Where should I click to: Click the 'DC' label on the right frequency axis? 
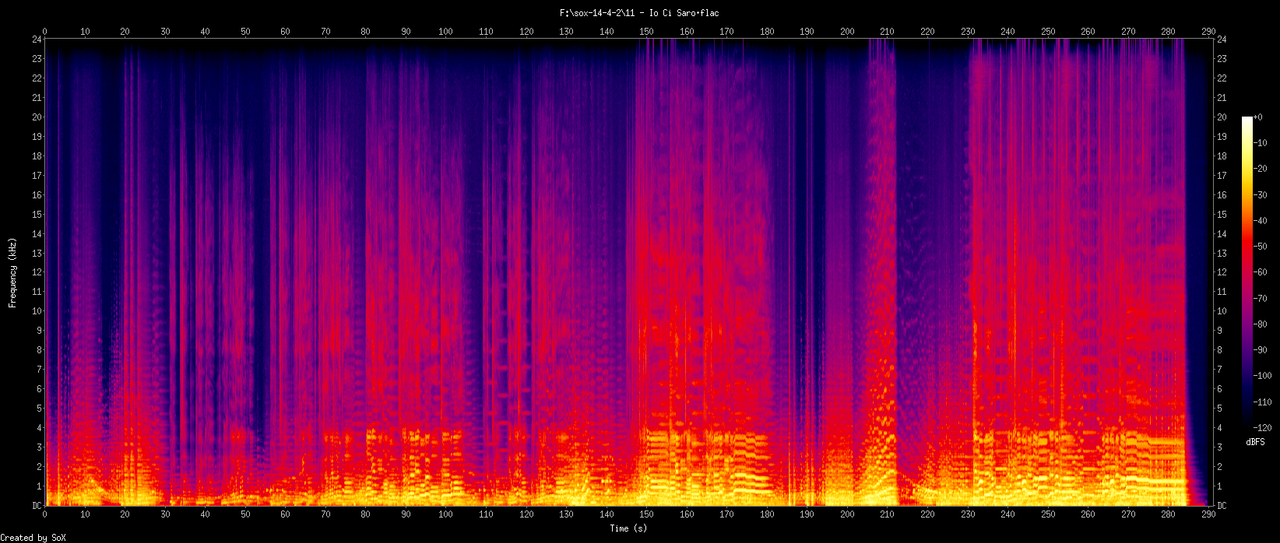point(1220,506)
